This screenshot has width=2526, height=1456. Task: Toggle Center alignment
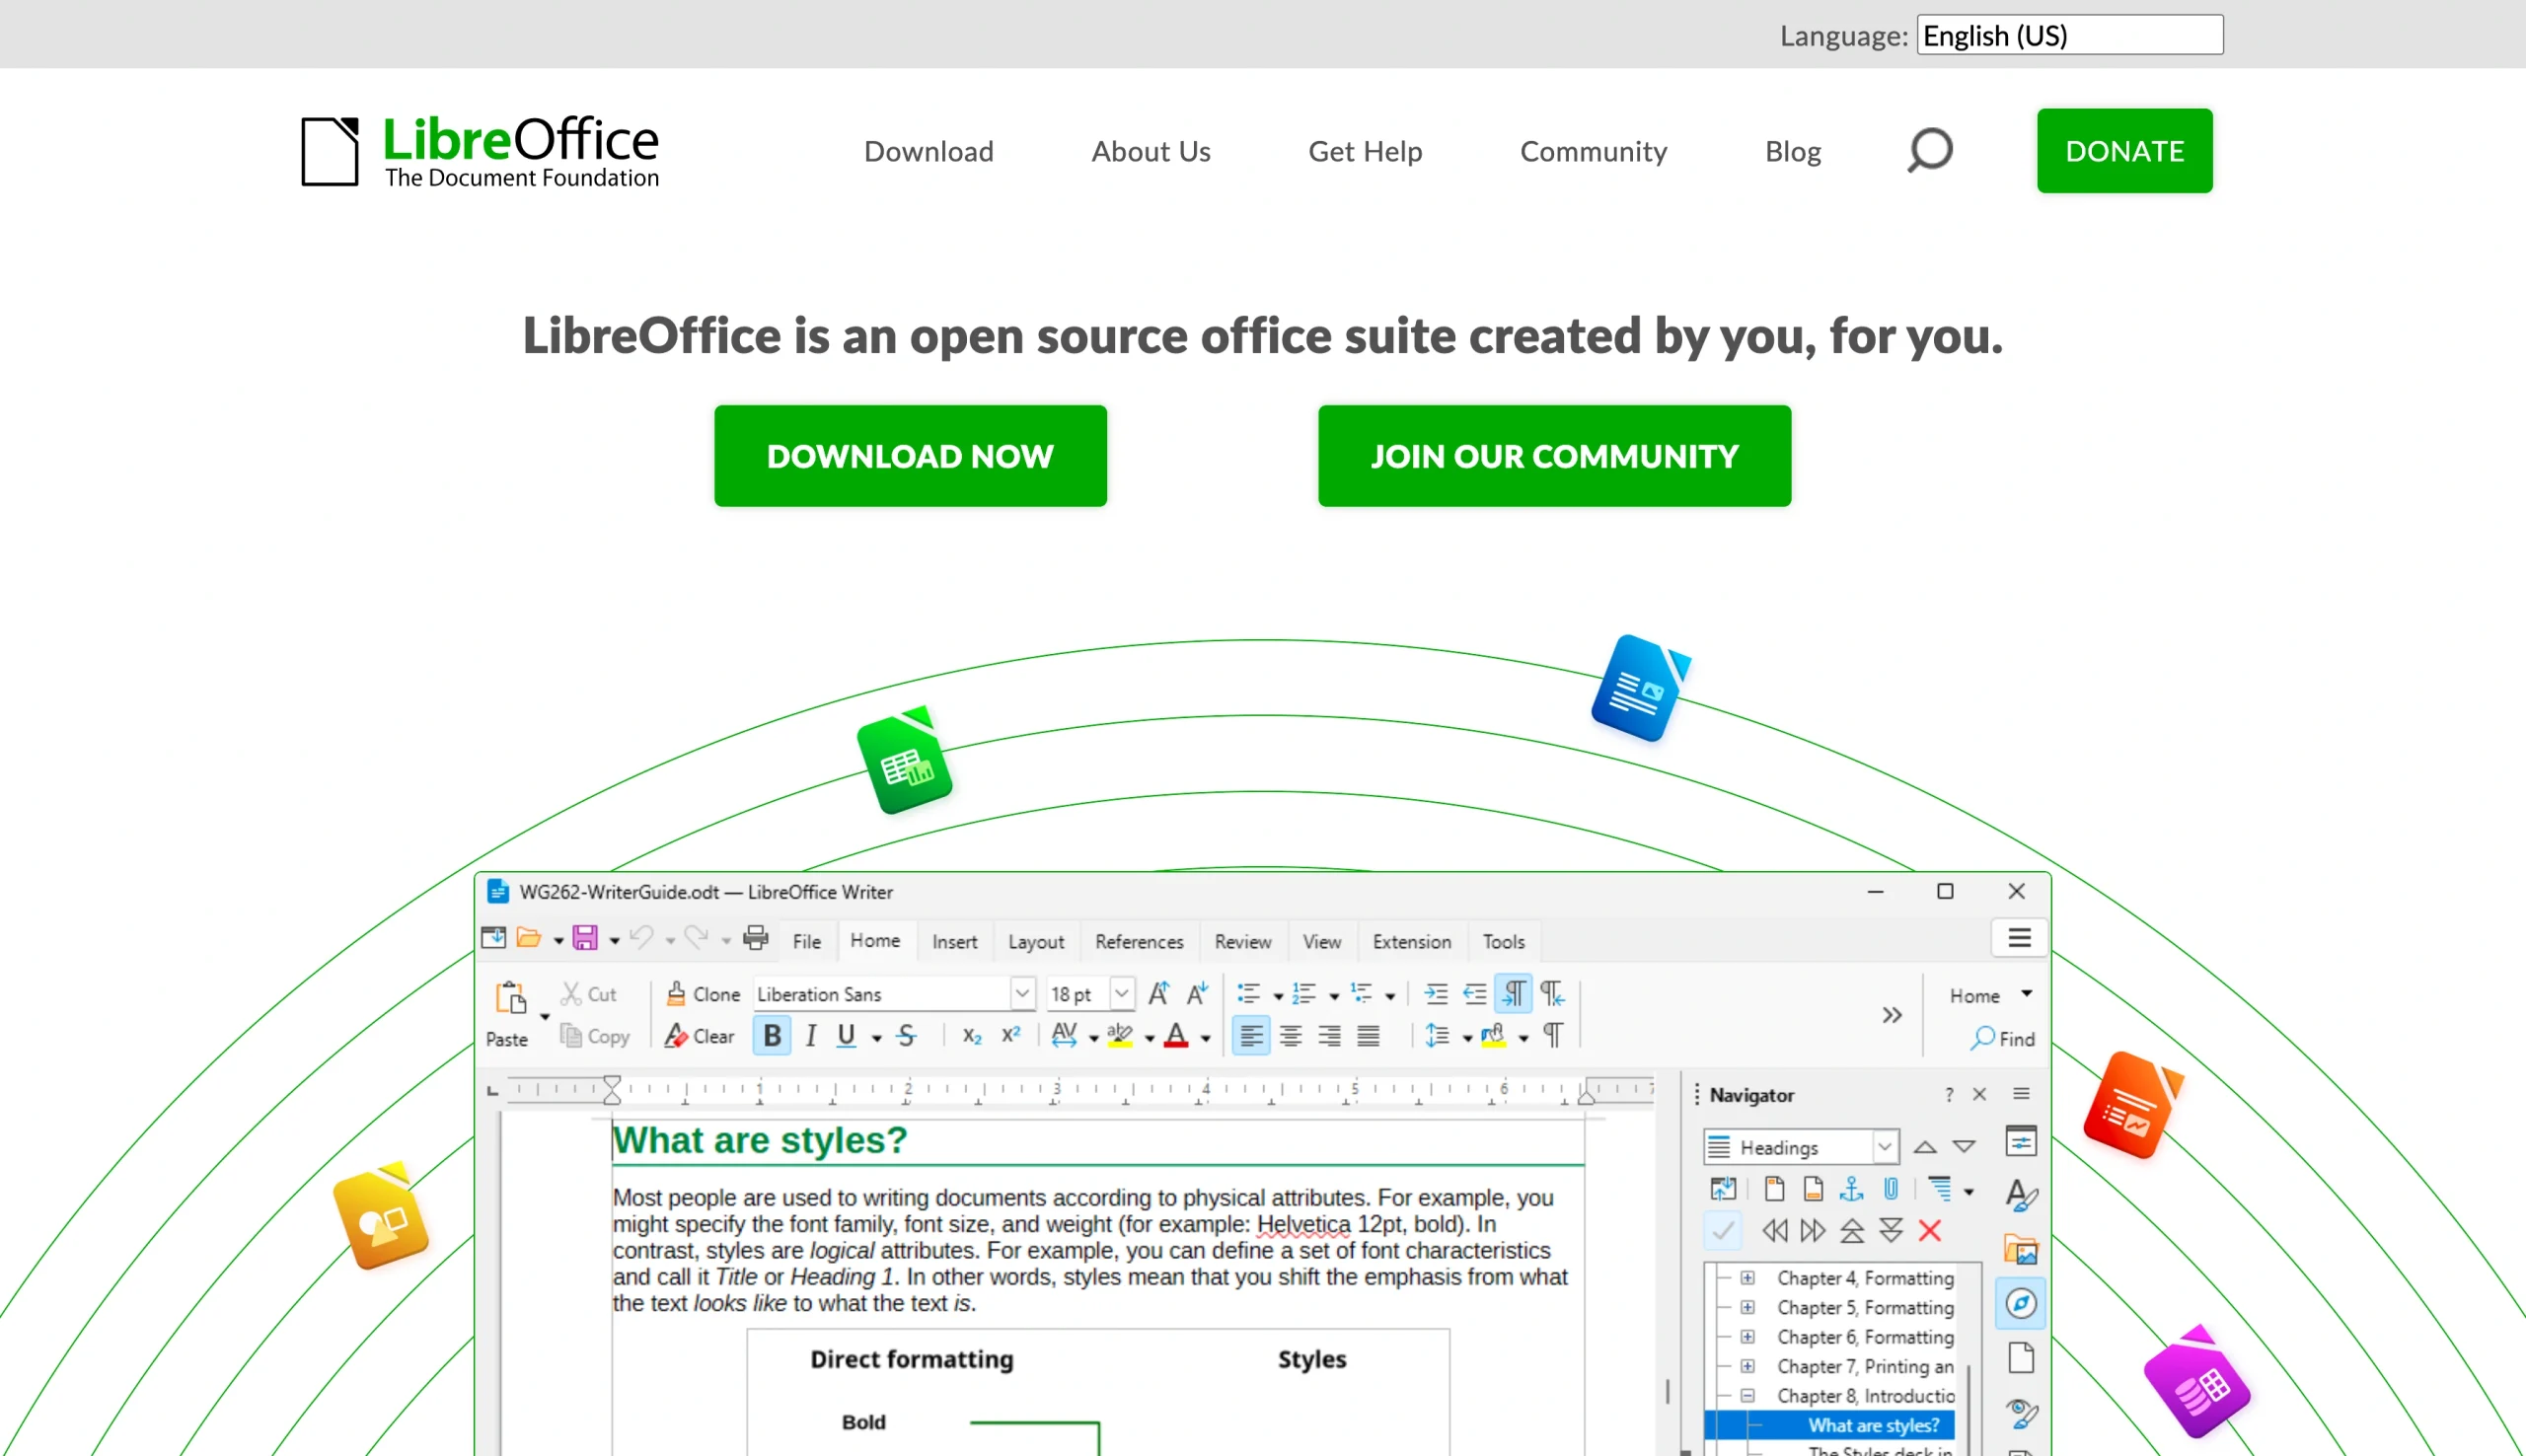1291,1036
